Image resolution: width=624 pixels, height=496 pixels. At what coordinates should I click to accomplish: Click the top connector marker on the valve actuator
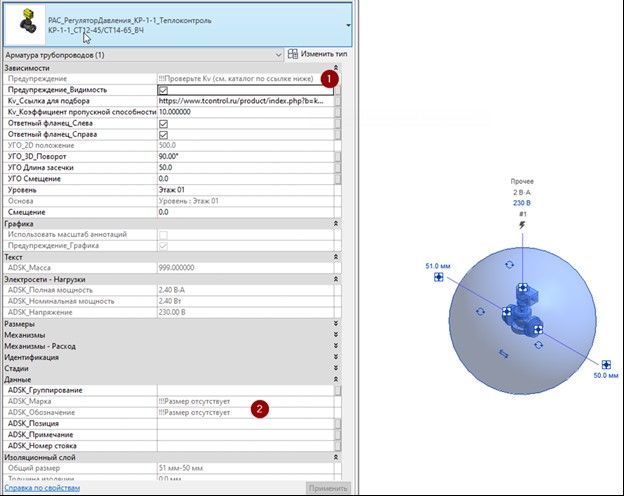pos(523,287)
